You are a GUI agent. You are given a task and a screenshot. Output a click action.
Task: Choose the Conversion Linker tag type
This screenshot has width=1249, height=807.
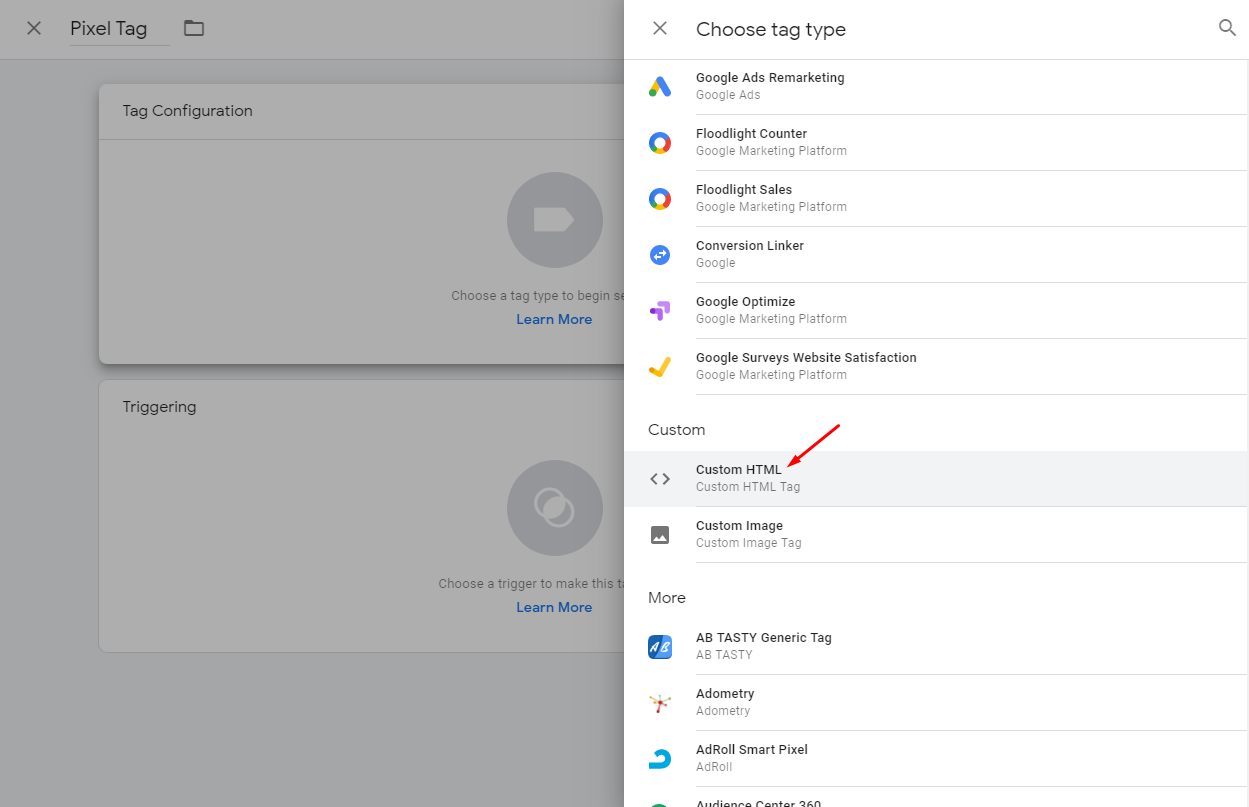click(x=936, y=255)
